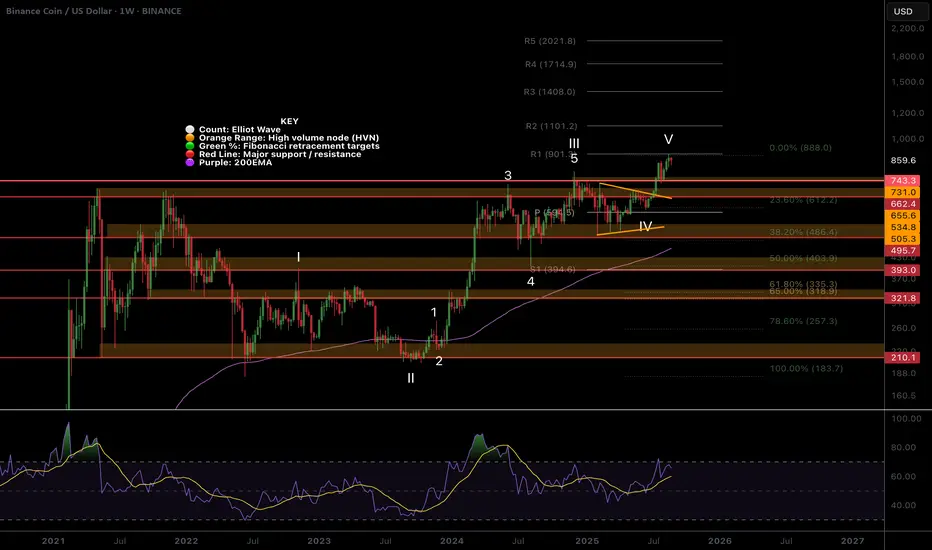Select the R5 (2021.8) pivot label
The width and height of the screenshot is (932, 550).
[550, 41]
